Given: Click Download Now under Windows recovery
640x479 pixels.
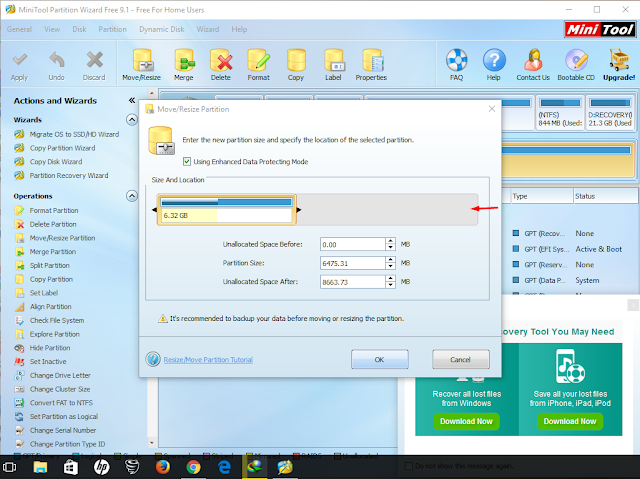Looking at the screenshot, I should (466, 421).
